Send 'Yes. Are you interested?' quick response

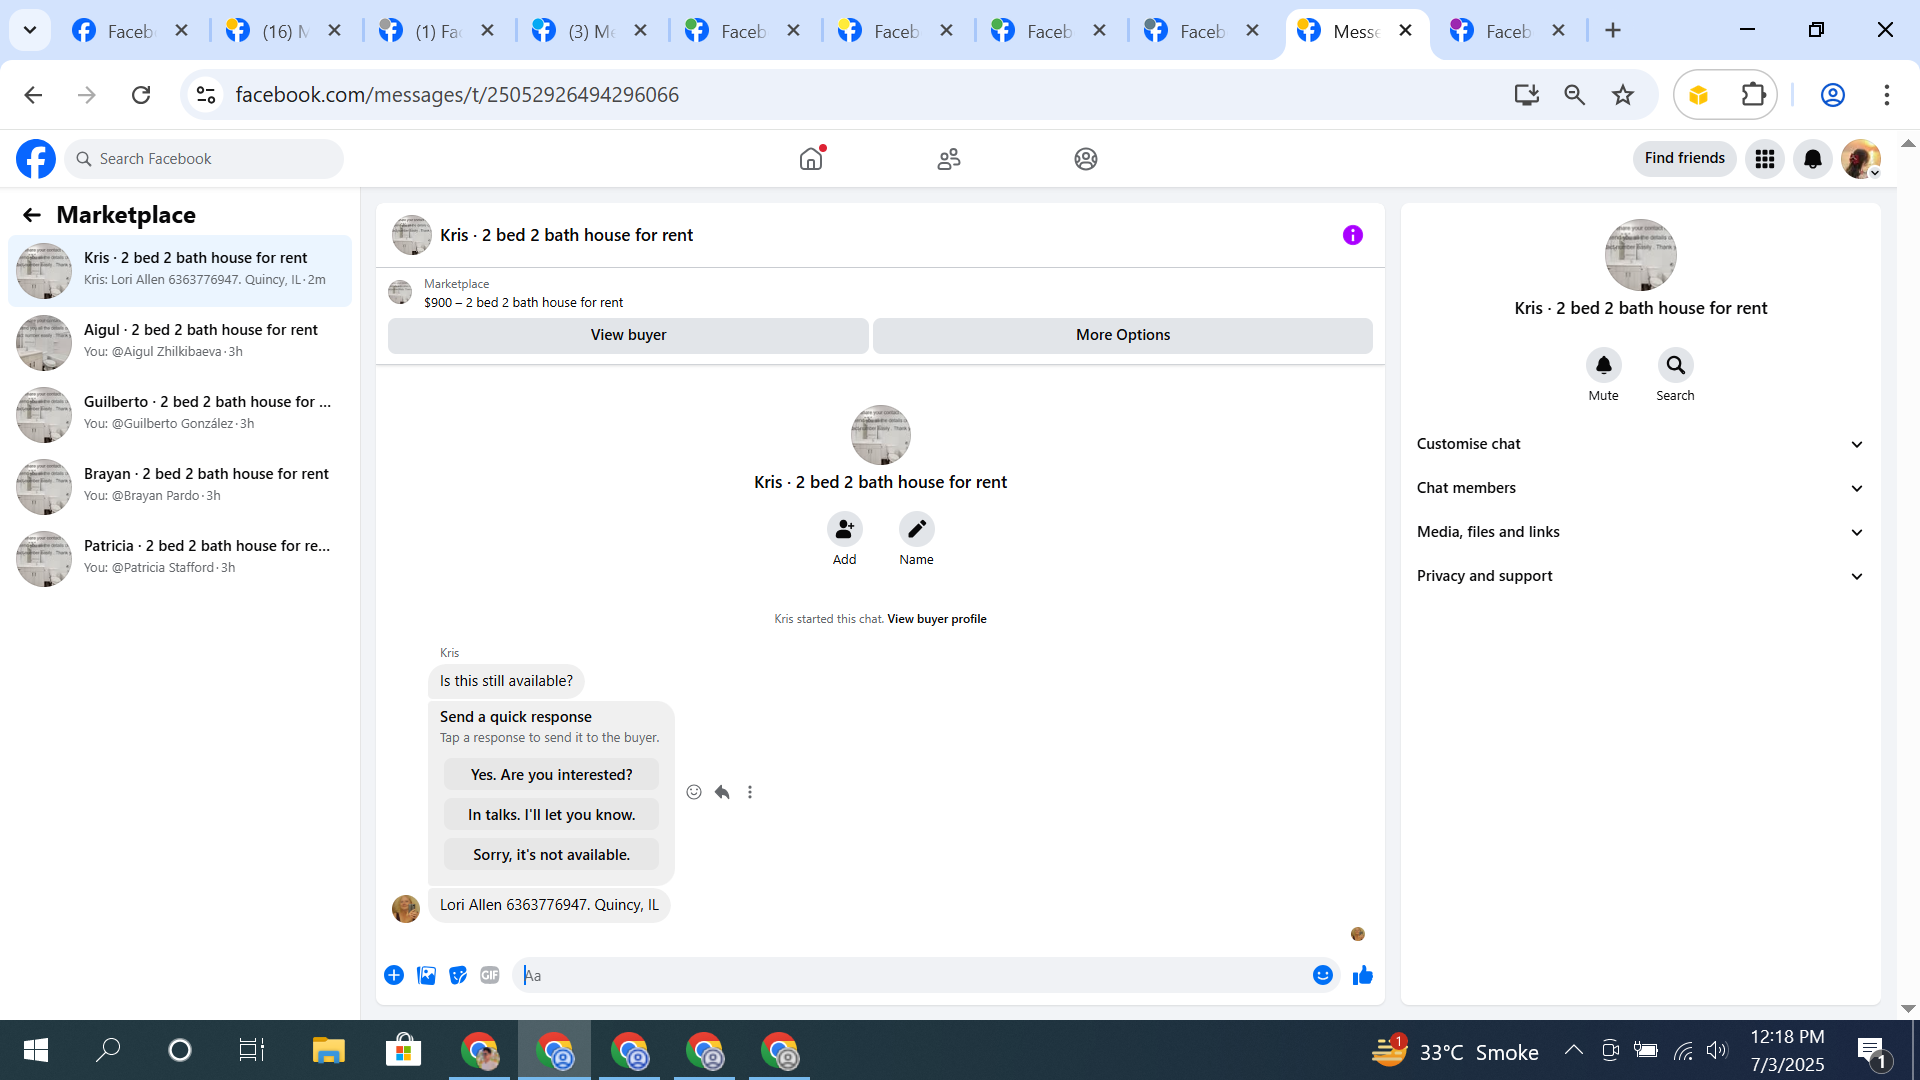point(551,775)
